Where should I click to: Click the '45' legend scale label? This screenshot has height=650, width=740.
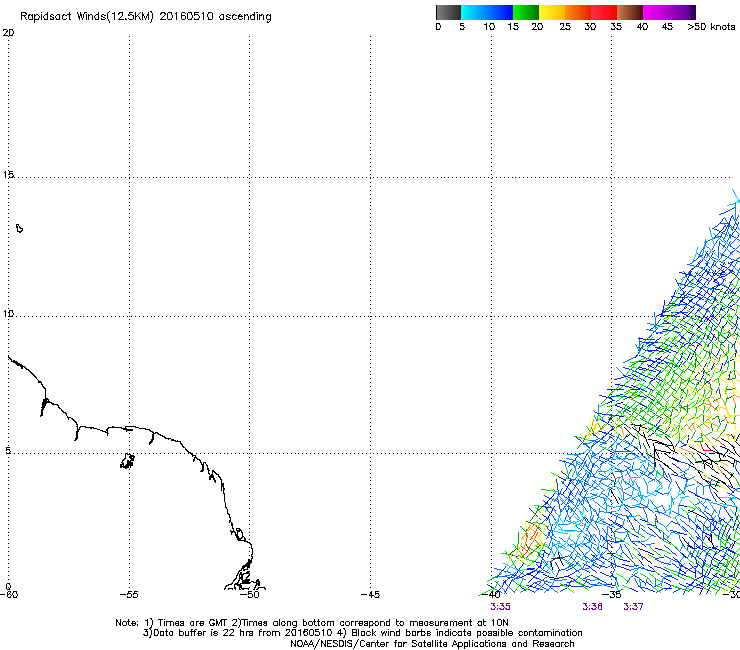(x=667, y=27)
